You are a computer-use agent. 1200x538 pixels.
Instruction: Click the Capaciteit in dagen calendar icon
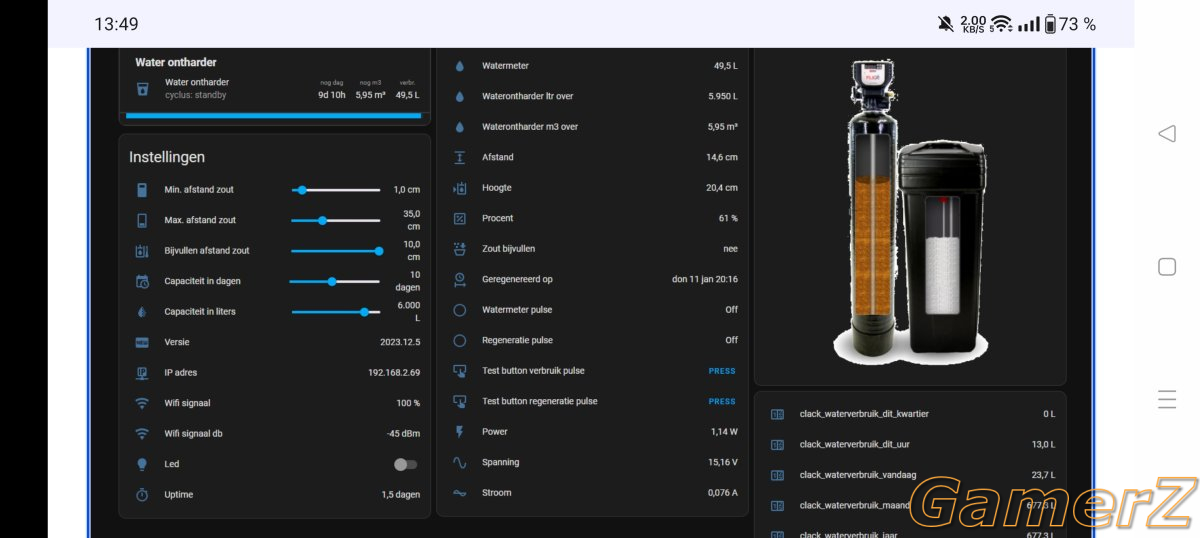[142, 281]
